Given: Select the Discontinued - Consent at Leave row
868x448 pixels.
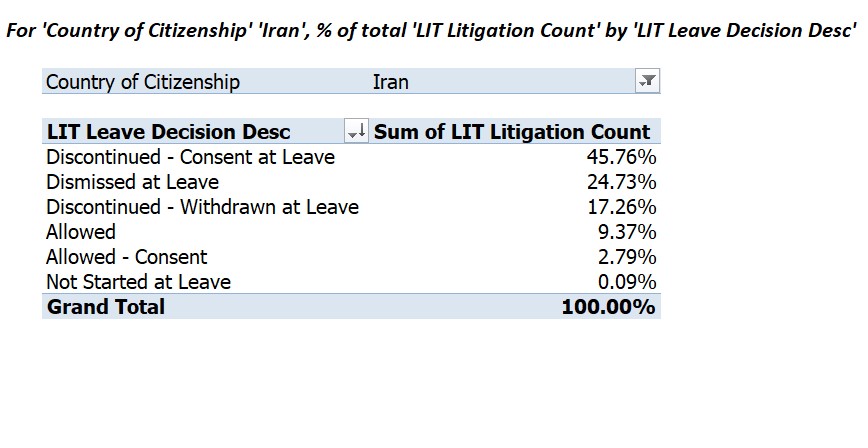Looking at the screenshot, I should [351, 157].
